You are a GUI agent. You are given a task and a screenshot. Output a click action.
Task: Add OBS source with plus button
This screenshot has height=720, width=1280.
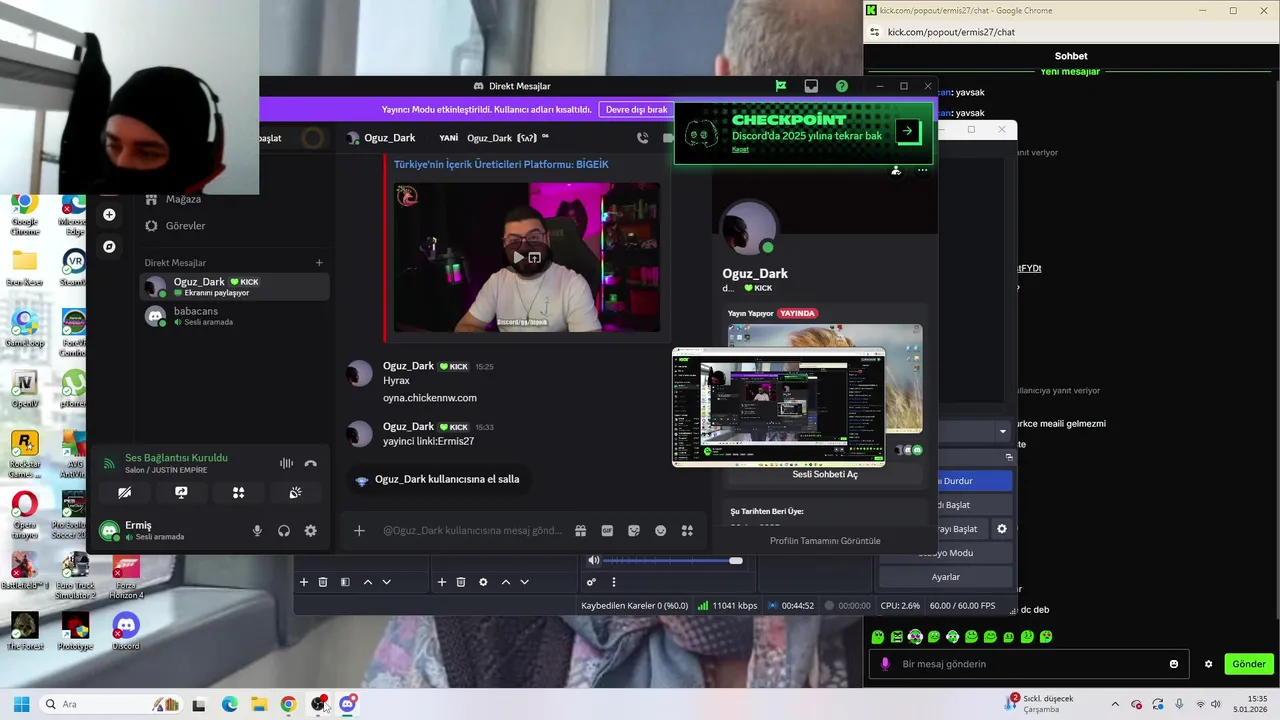(x=442, y=582)
